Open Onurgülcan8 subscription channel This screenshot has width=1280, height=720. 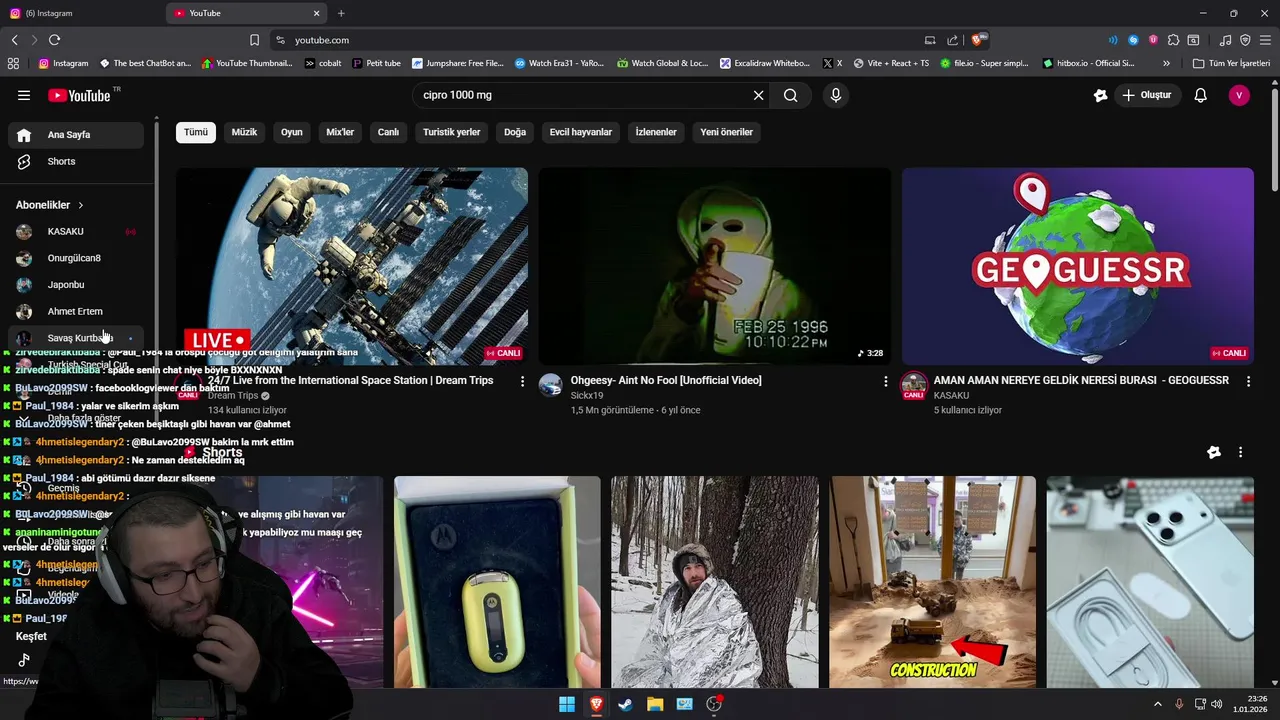pyautogui.click(x=76, y=258)
